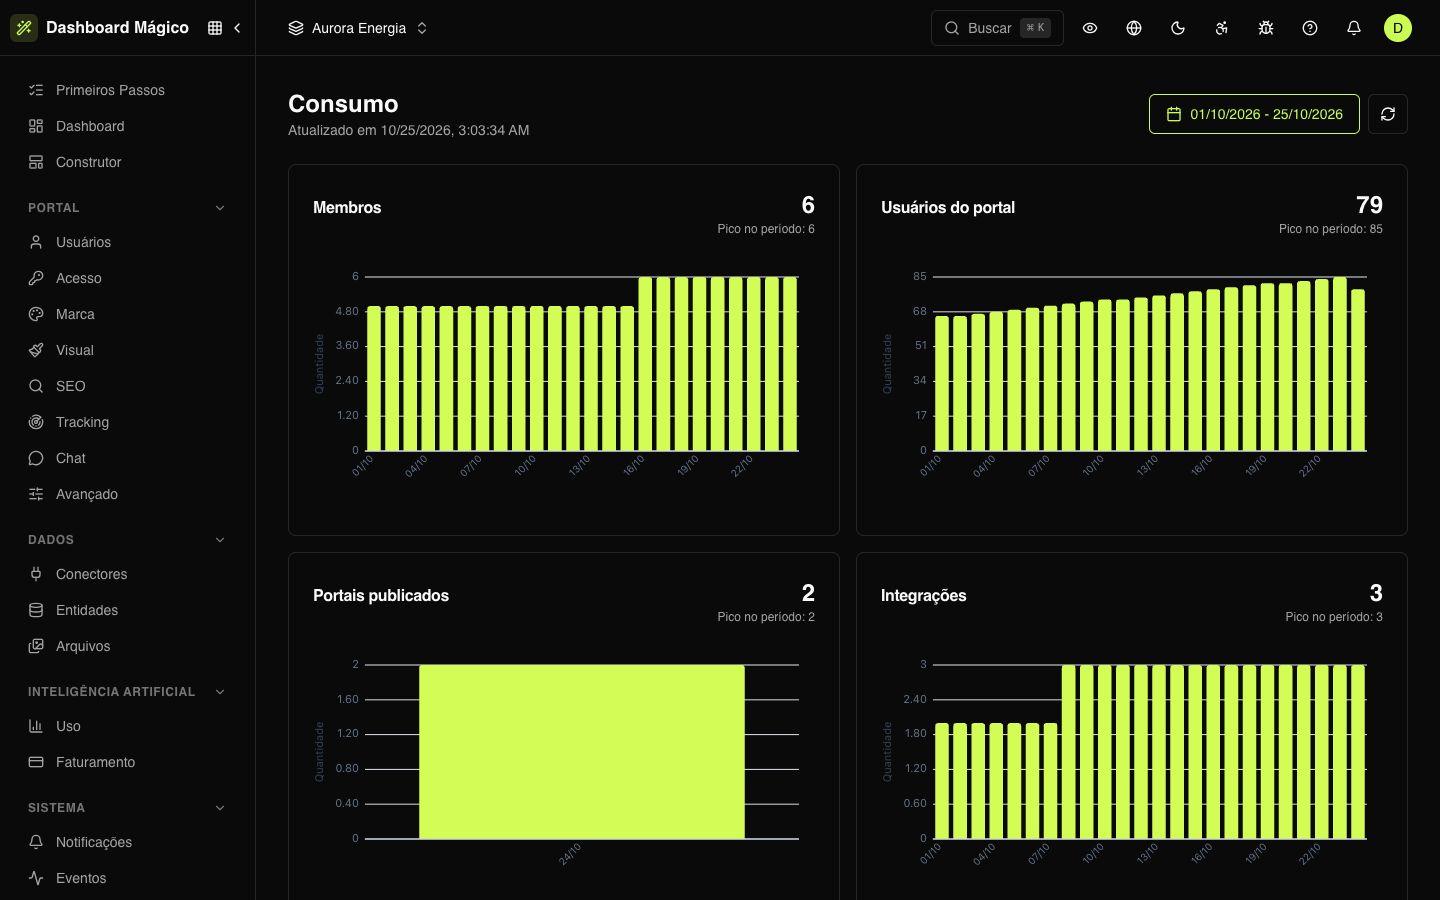
Task: Open accessibility options icon
Action: point(1222,28)
